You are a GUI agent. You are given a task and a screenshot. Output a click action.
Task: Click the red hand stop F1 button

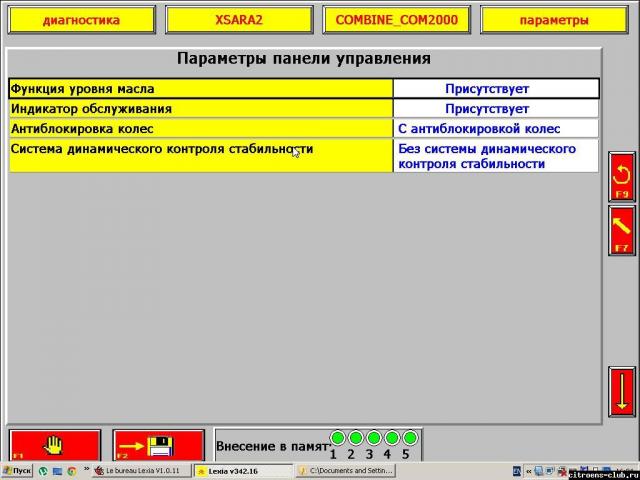click(55, 445)
